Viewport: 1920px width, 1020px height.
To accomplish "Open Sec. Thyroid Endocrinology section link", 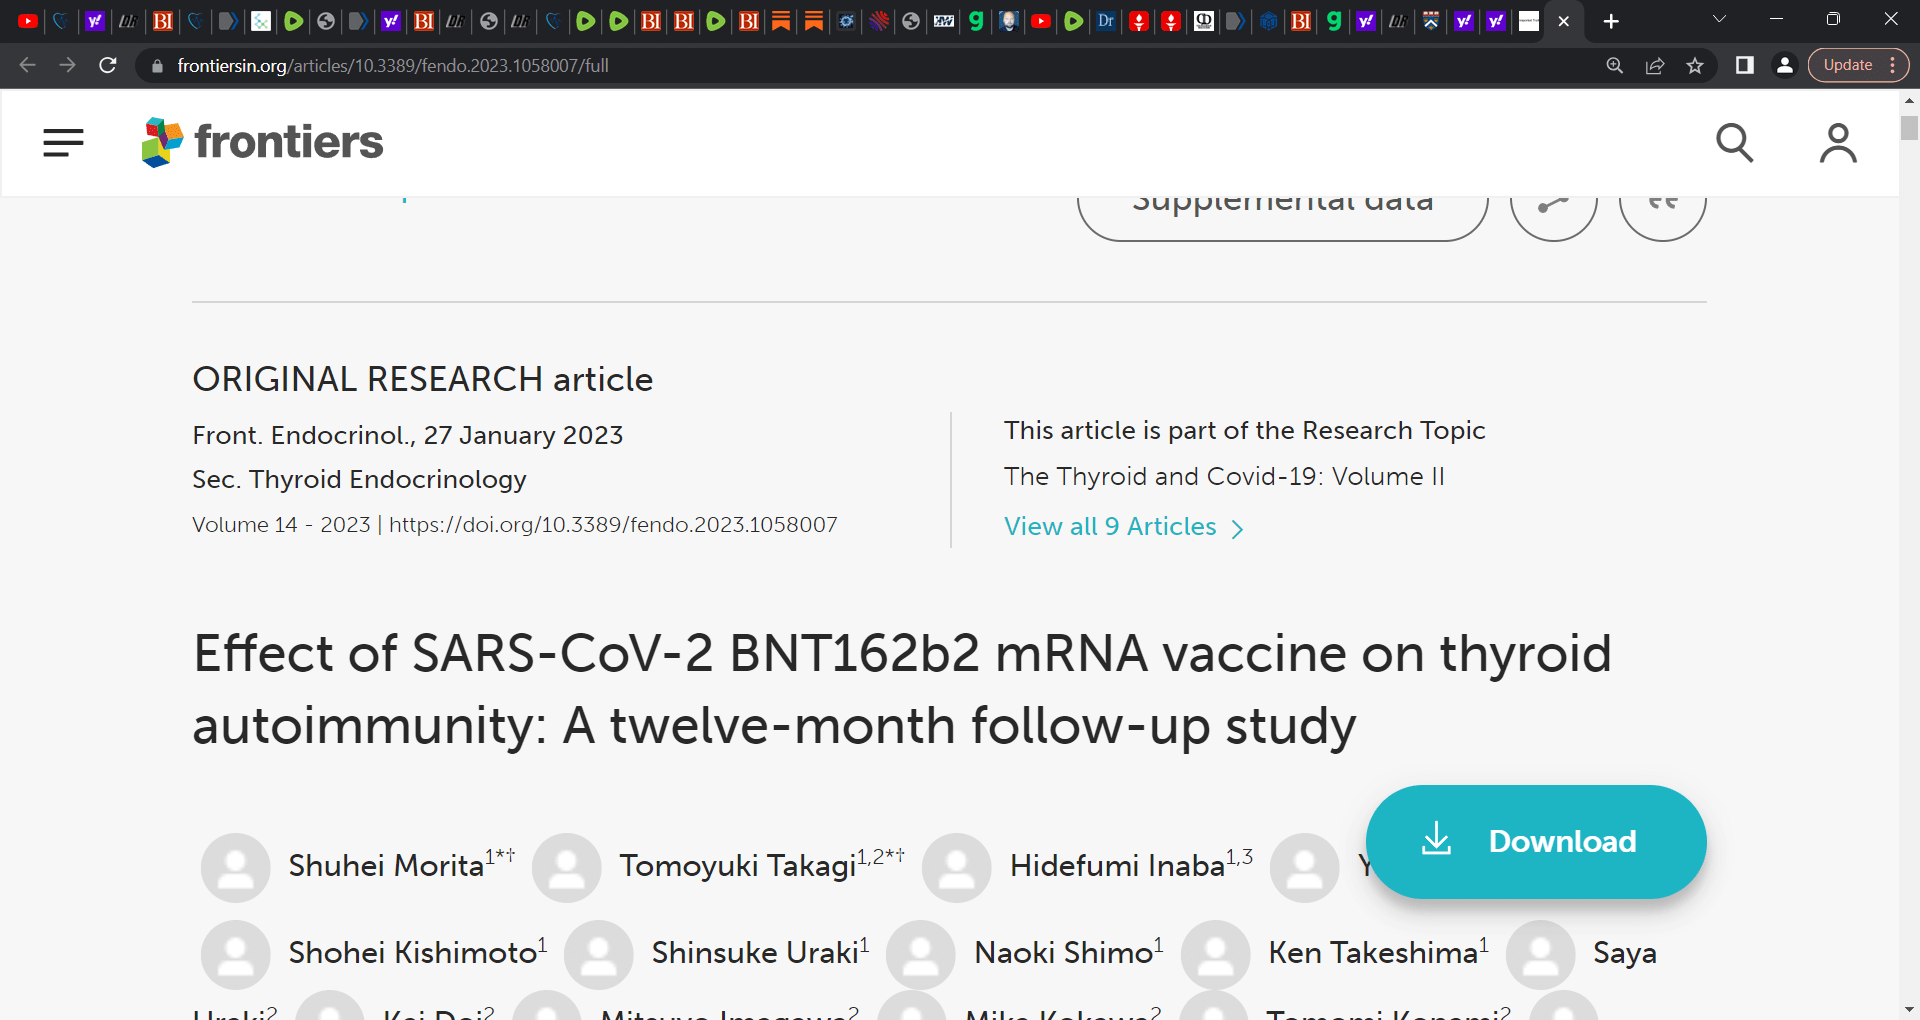I will coord(359,480).
